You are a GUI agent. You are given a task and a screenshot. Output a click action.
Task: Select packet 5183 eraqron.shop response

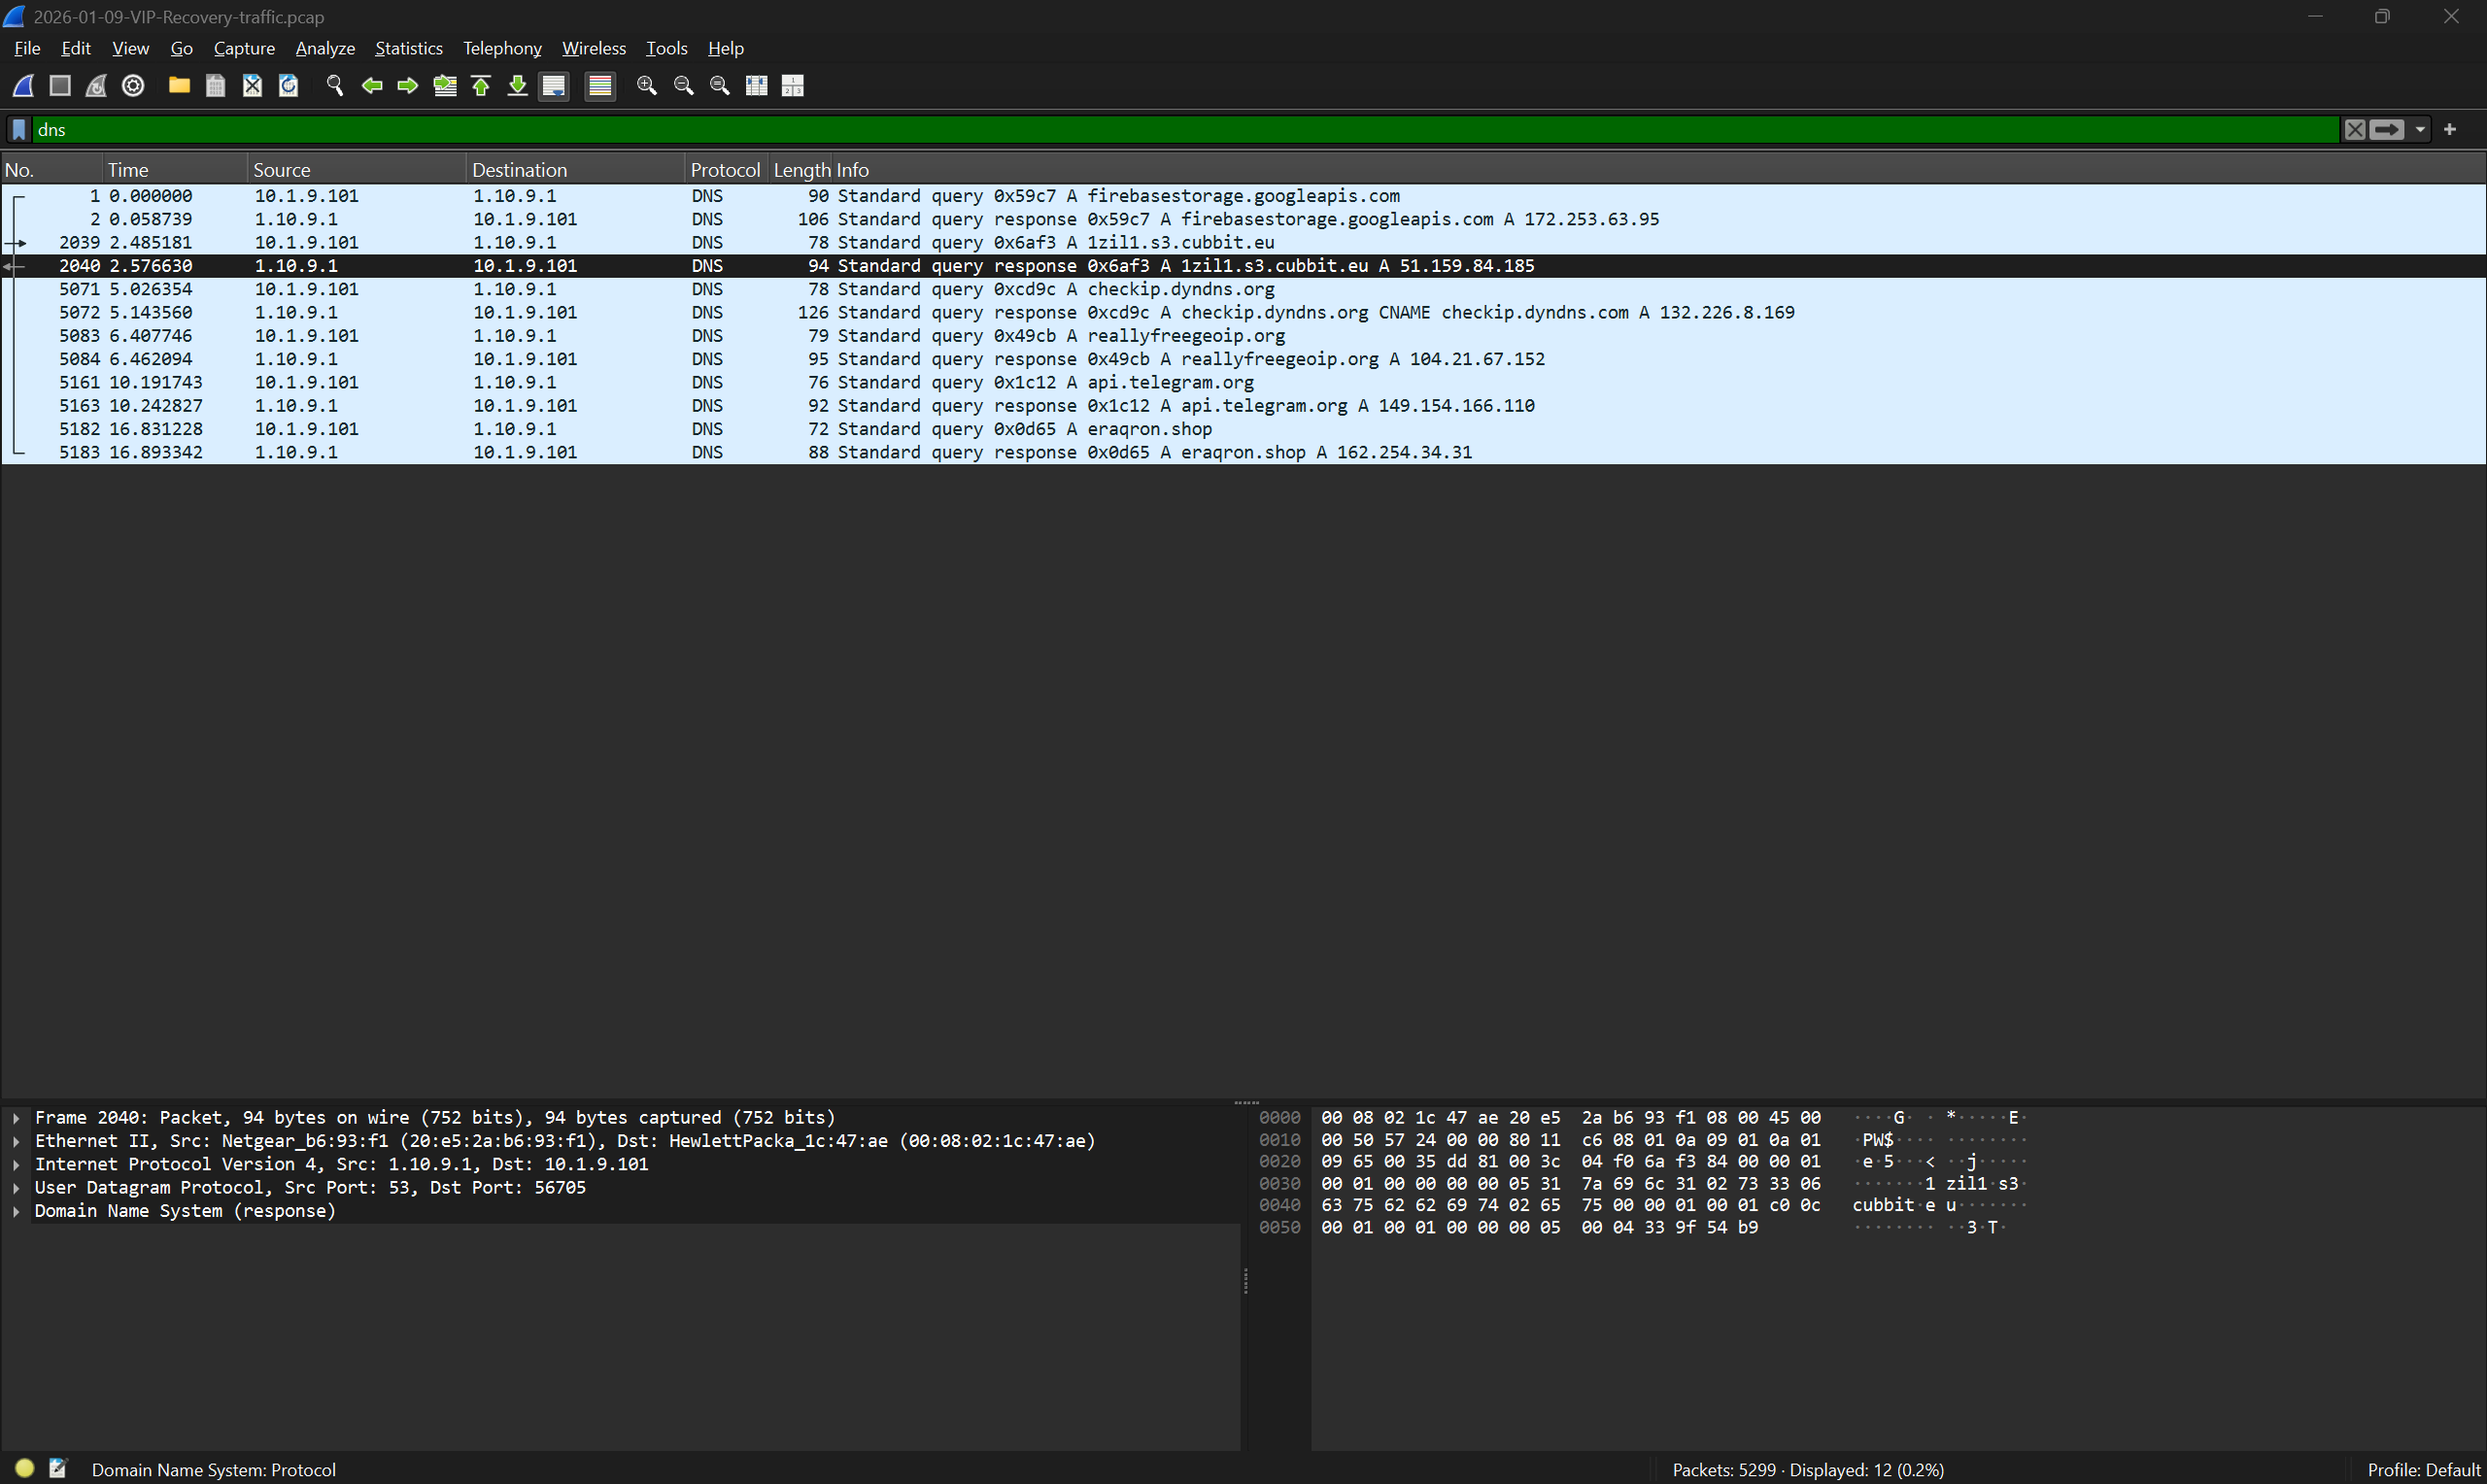click(x=1243, y=452)
